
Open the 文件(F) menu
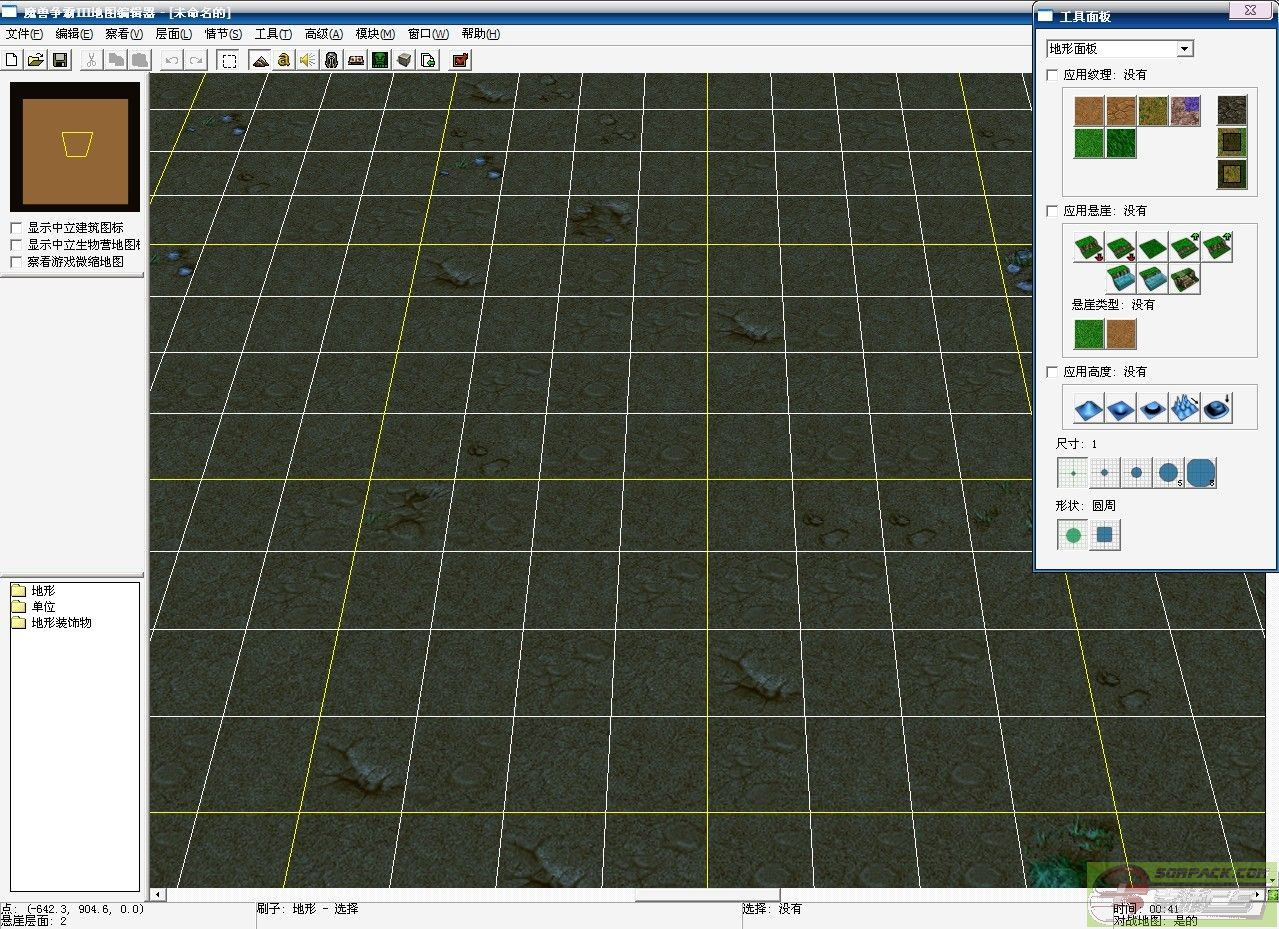(x=24, y=34)
